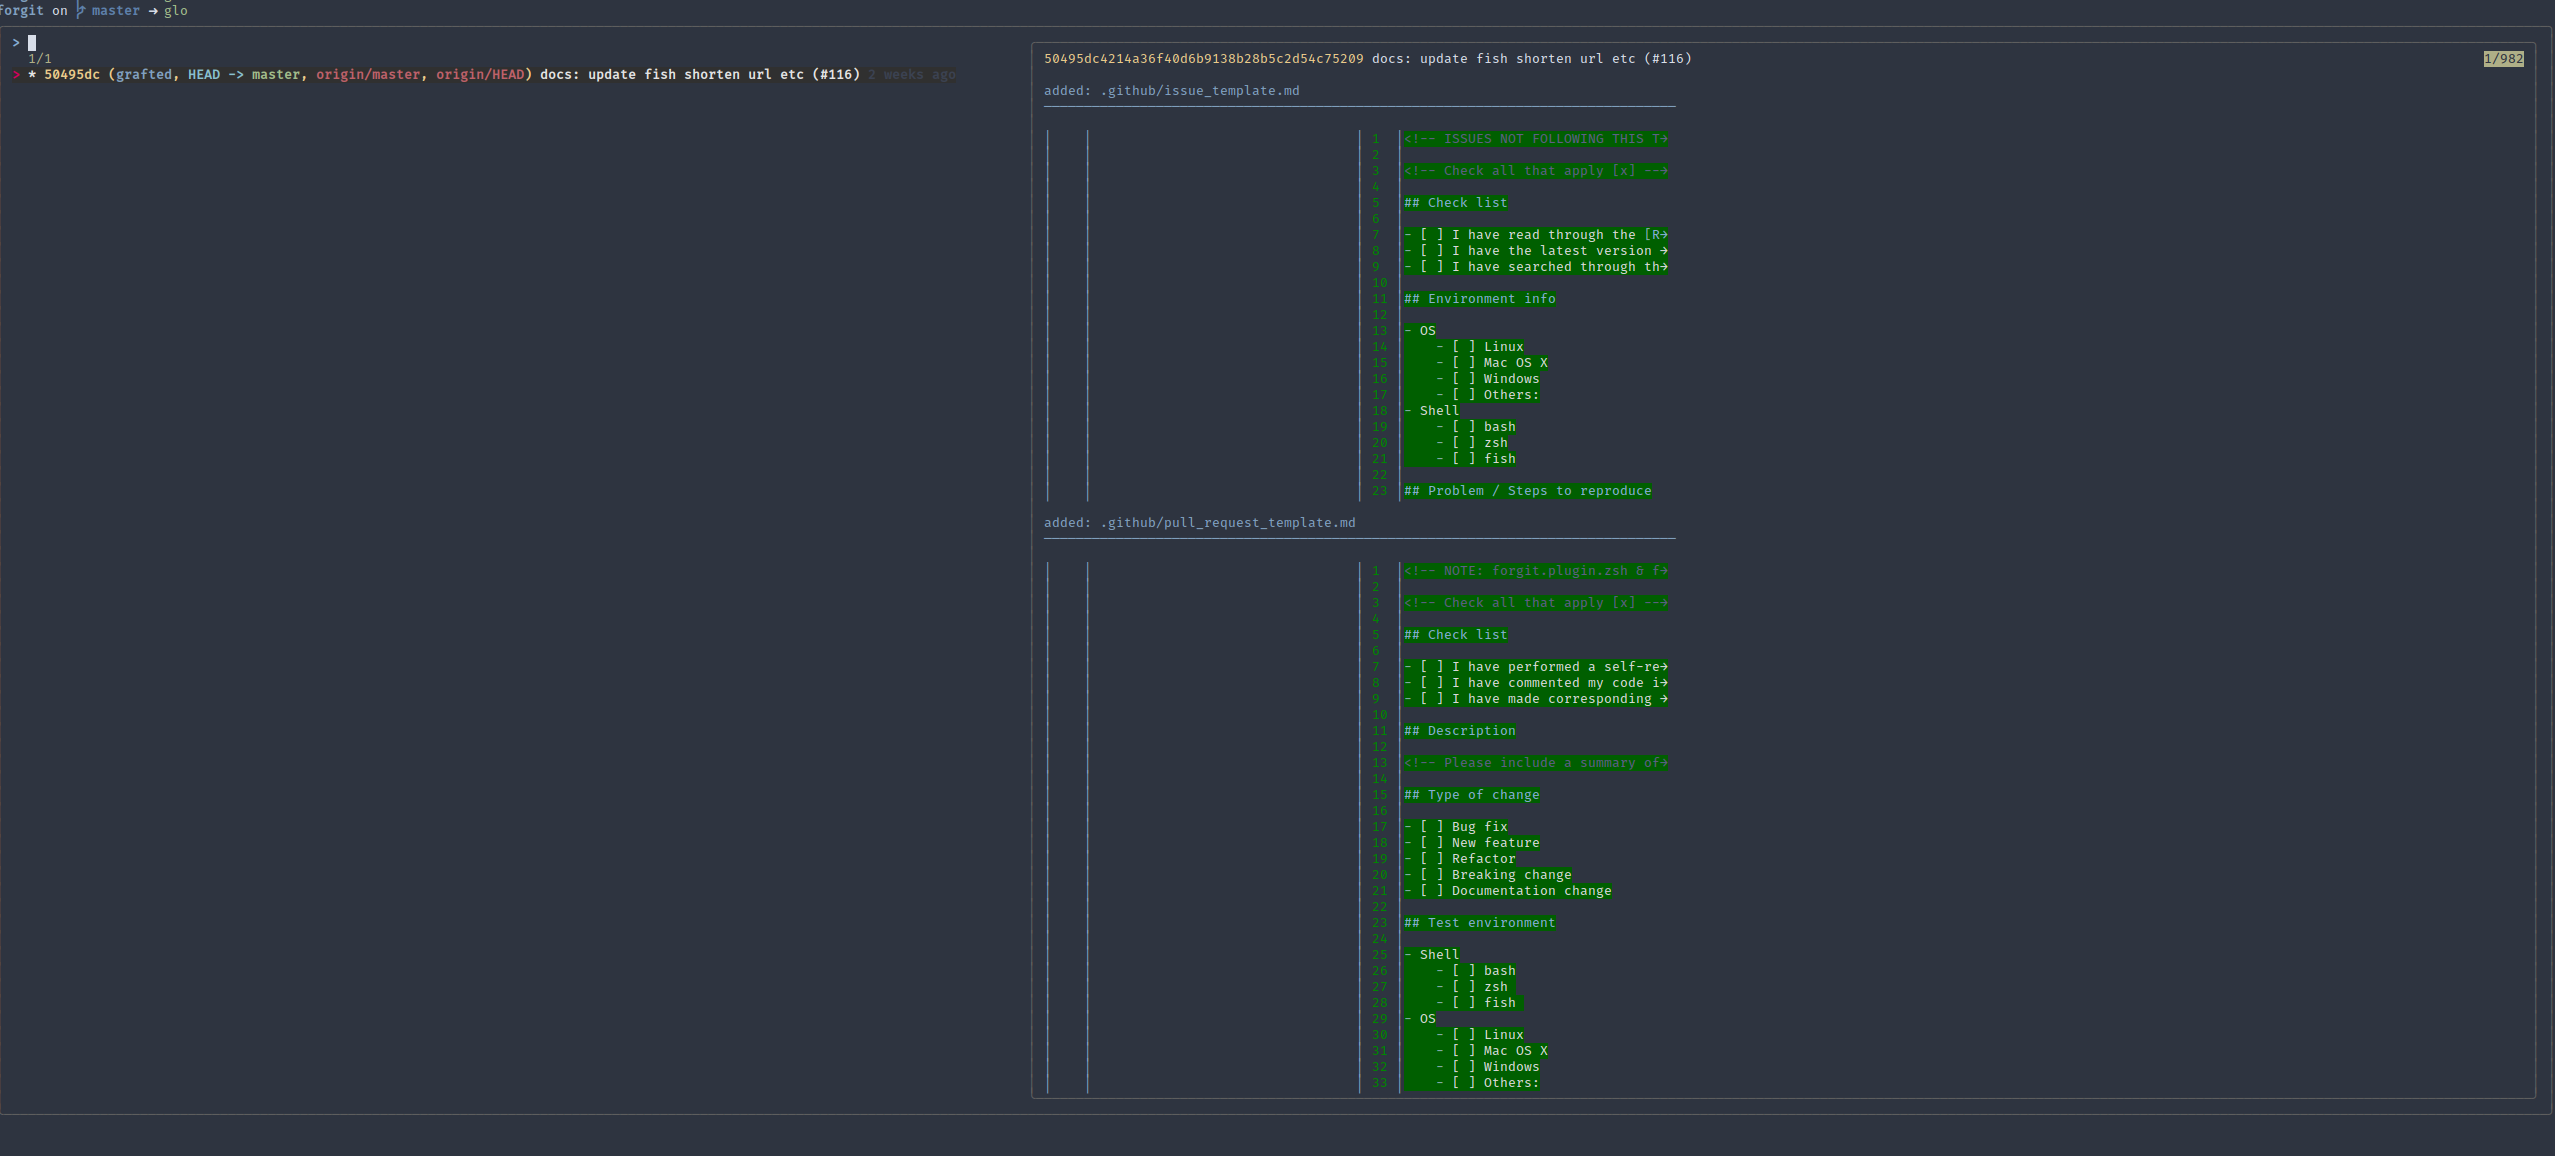Select the commit graph asterisk marker
The width and height of the screenshot is (2555, 1156).
point(33,74)
